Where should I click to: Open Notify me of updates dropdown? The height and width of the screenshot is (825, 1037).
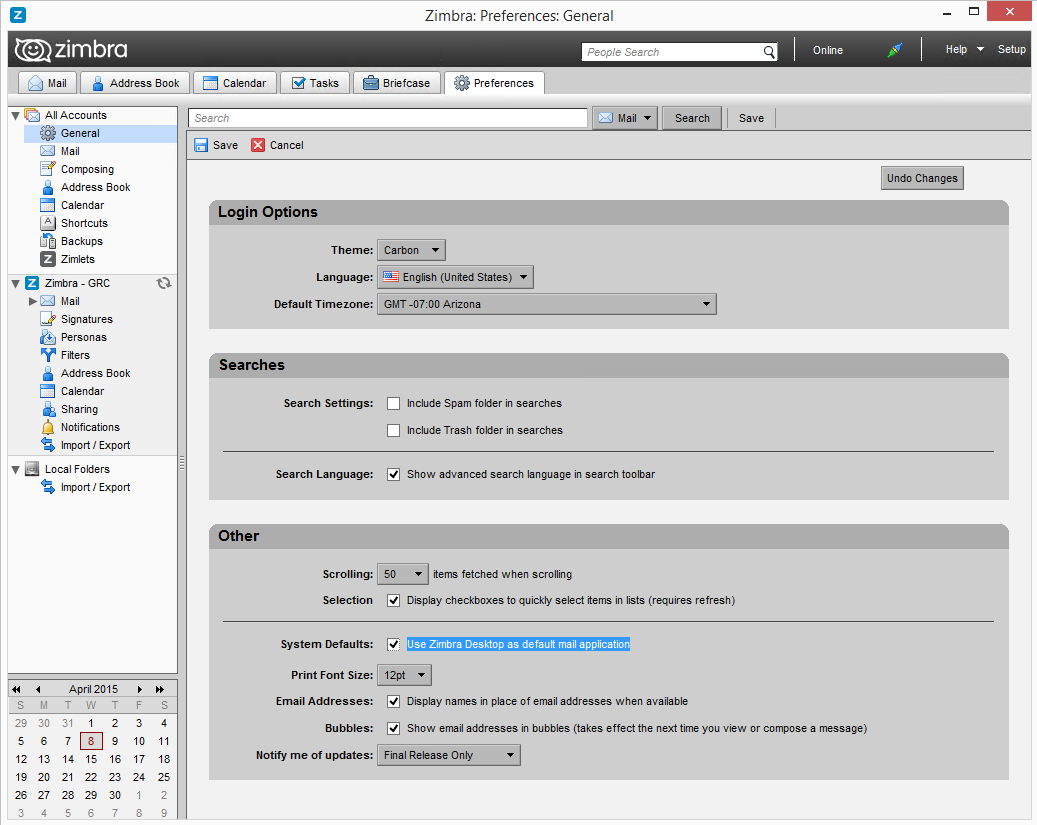click(x=448, y=756)
